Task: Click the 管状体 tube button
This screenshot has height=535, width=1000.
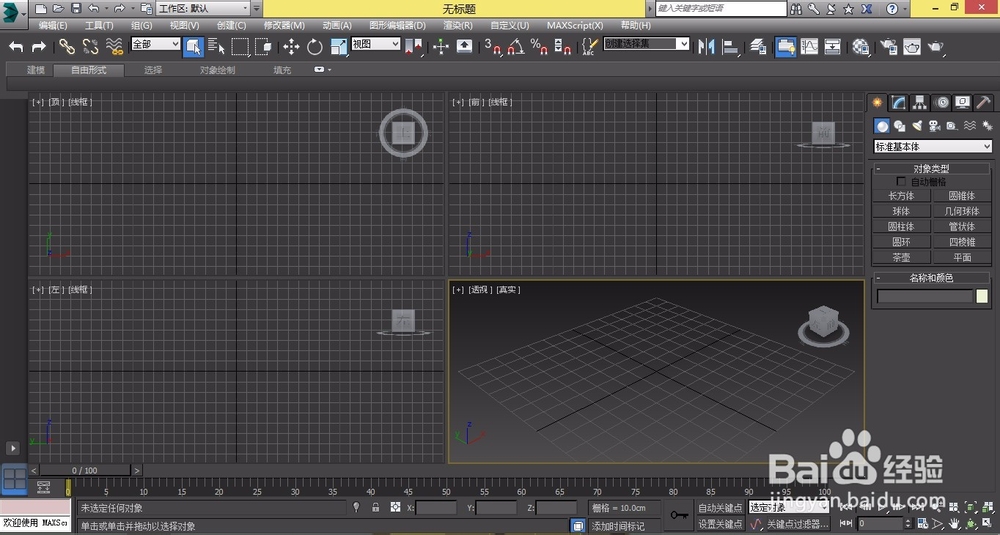Action: point(962,226)
